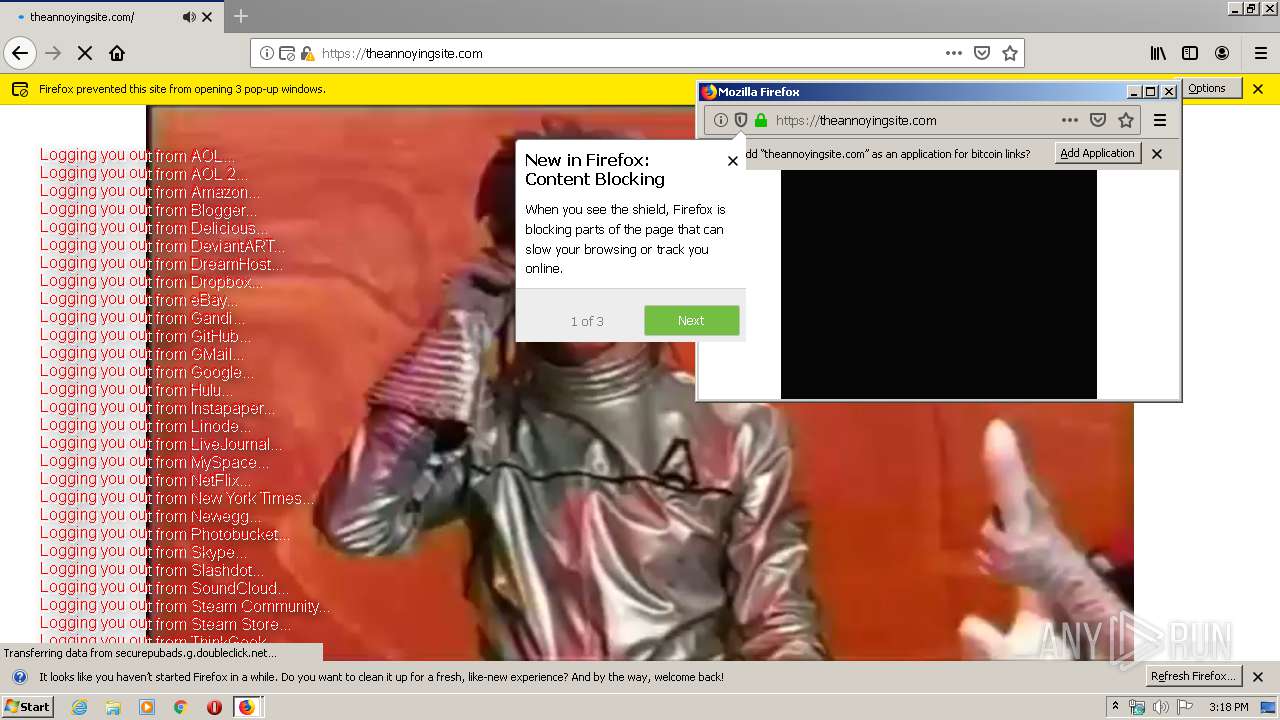1280x720 pixels.
Task: Click the 3:18 PM taskbar clock
Action: [x=1228, y=707]
